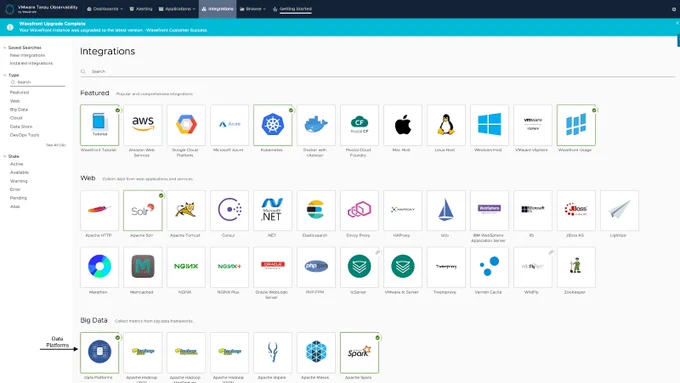Open the Data Platforms integration tile

point(99,353)
